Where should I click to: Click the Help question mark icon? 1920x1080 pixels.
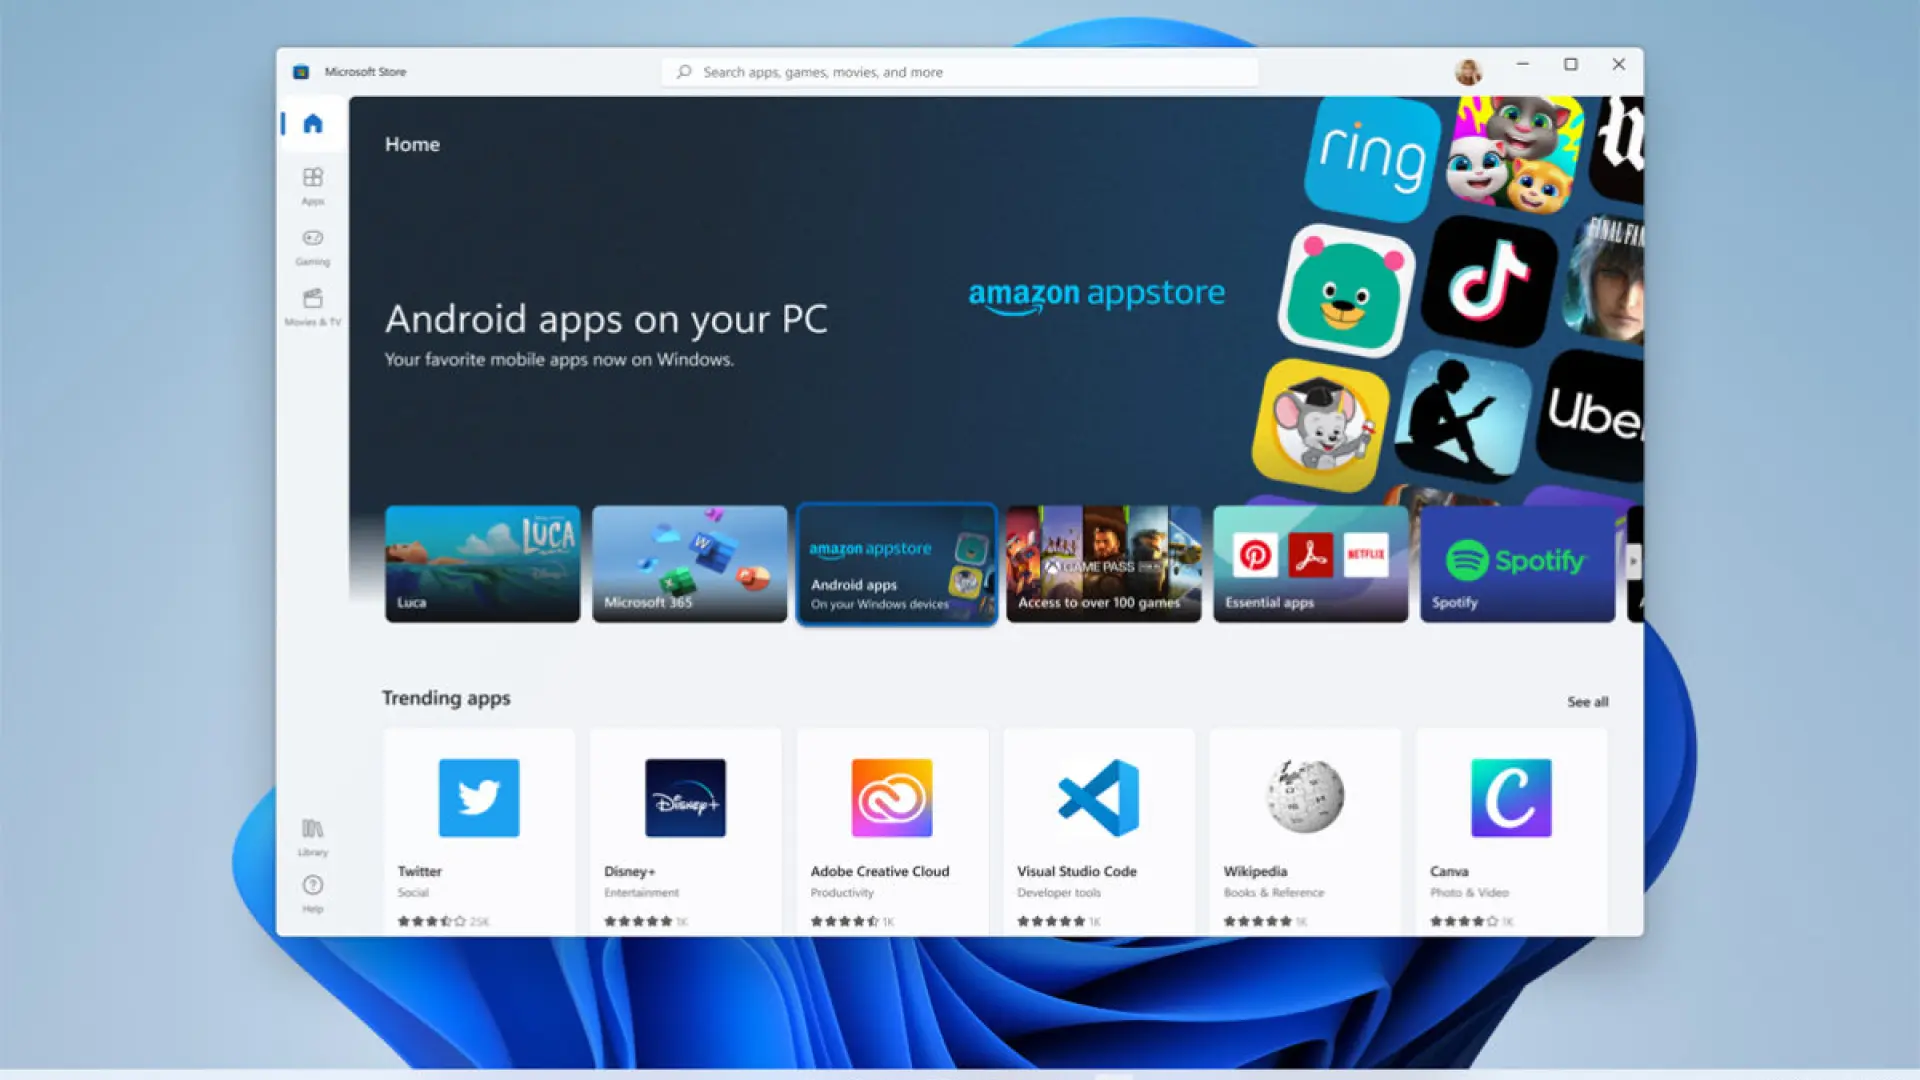pos(312,886)
